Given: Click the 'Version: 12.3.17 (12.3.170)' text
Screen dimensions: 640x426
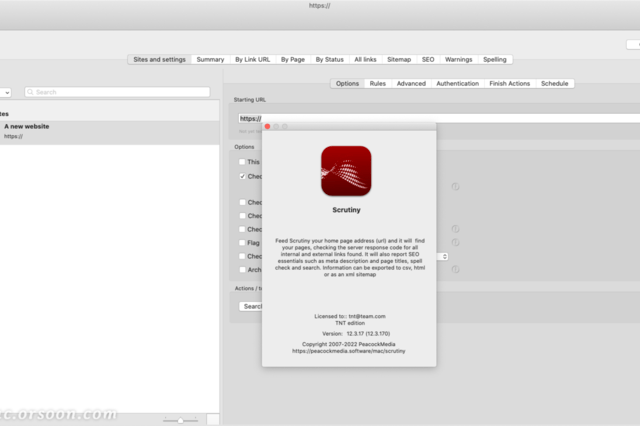Looking at the screenshot, I should click(x=356, y=333).
